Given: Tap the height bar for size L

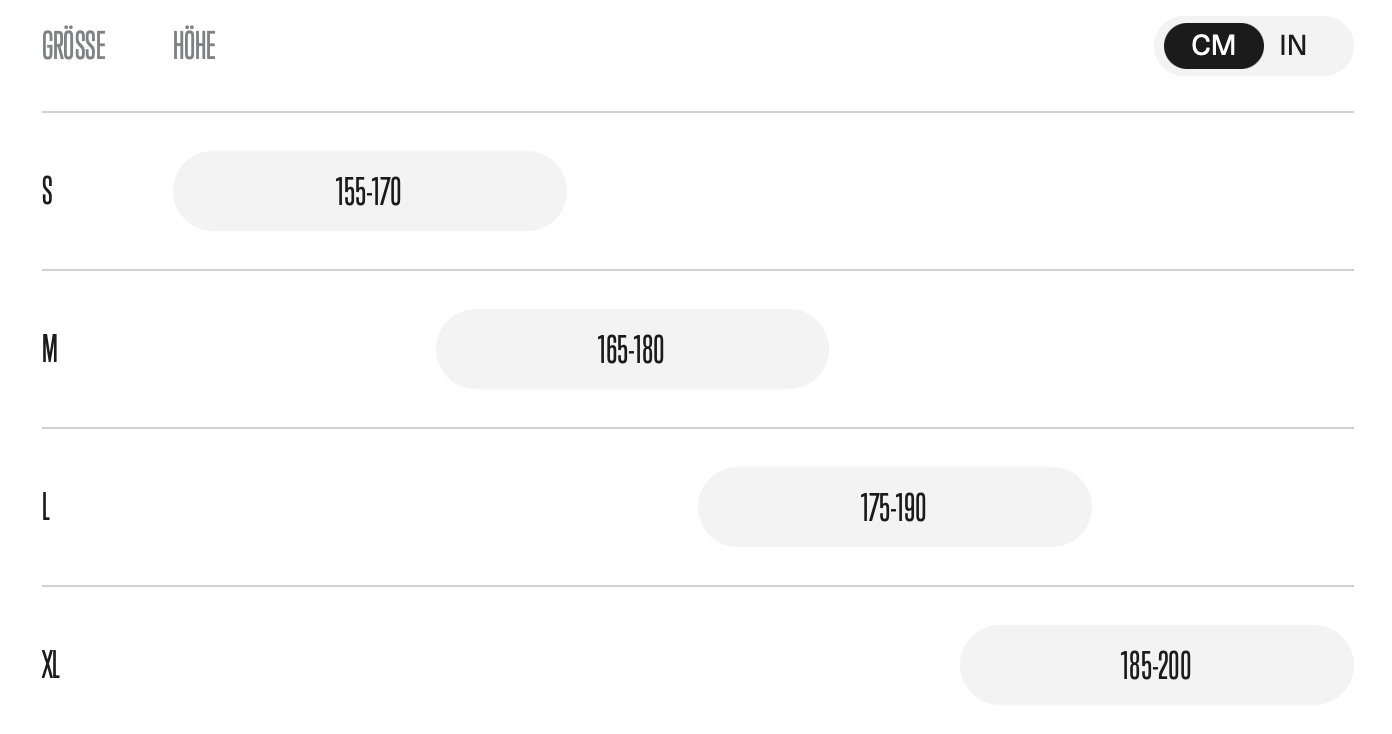Looking at the screenshot, I should coord(895,507).
